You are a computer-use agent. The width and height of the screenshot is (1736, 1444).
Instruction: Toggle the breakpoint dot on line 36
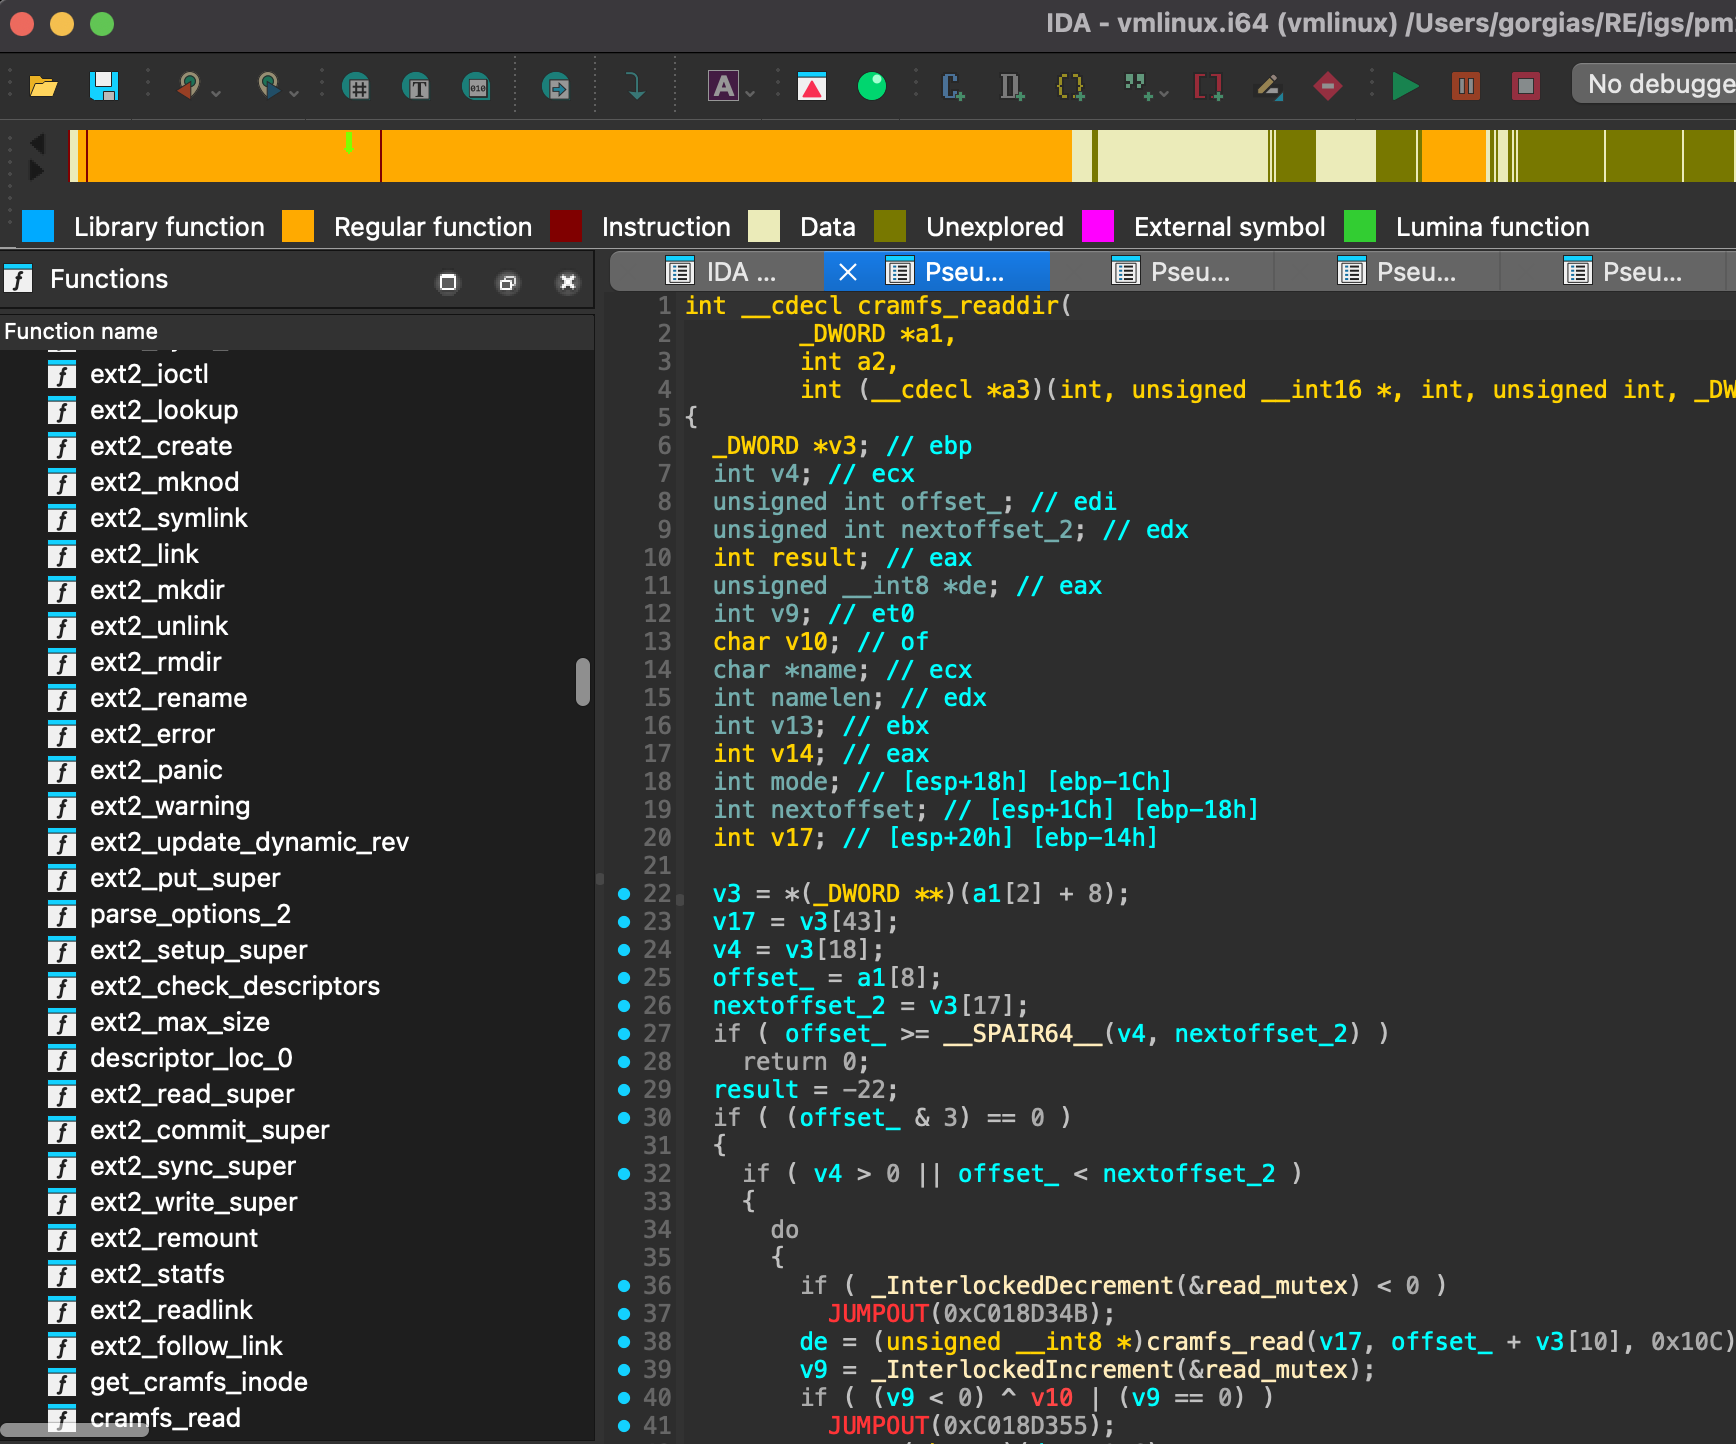624,1286
